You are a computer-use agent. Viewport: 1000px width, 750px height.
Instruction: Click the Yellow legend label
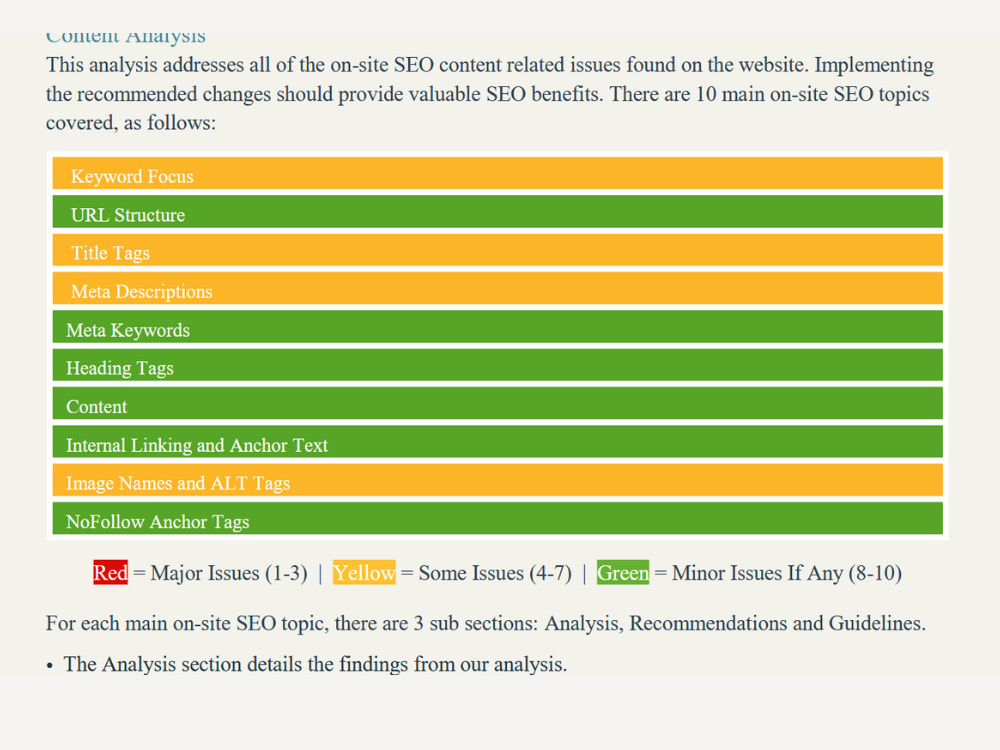tap(364, 572)
